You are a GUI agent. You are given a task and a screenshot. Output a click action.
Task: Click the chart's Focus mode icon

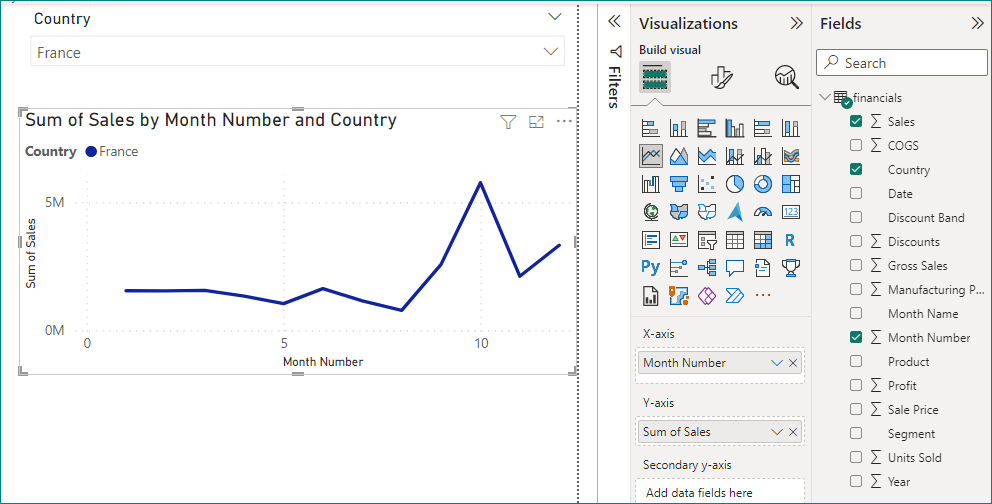536,122
